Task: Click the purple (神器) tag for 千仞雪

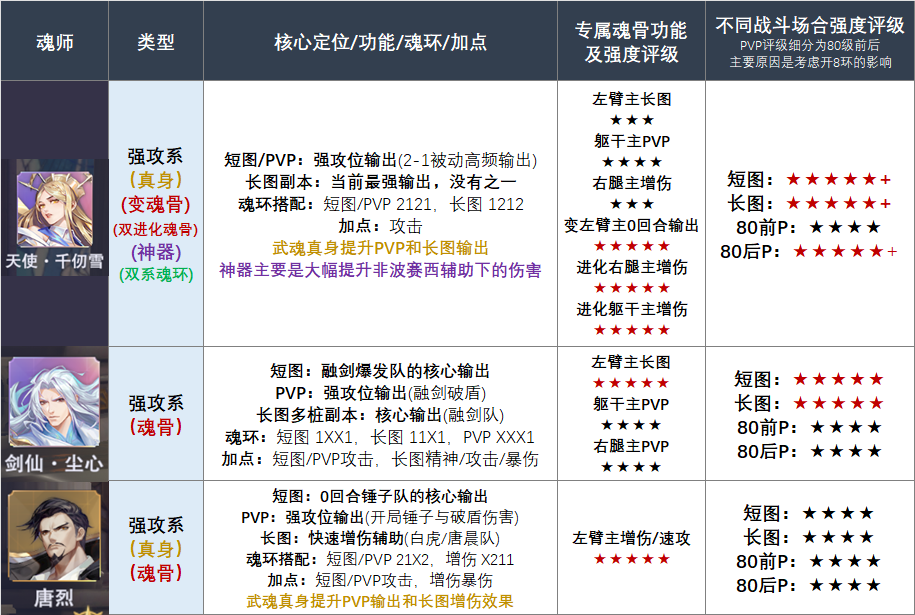Action: tap(155, 252)
